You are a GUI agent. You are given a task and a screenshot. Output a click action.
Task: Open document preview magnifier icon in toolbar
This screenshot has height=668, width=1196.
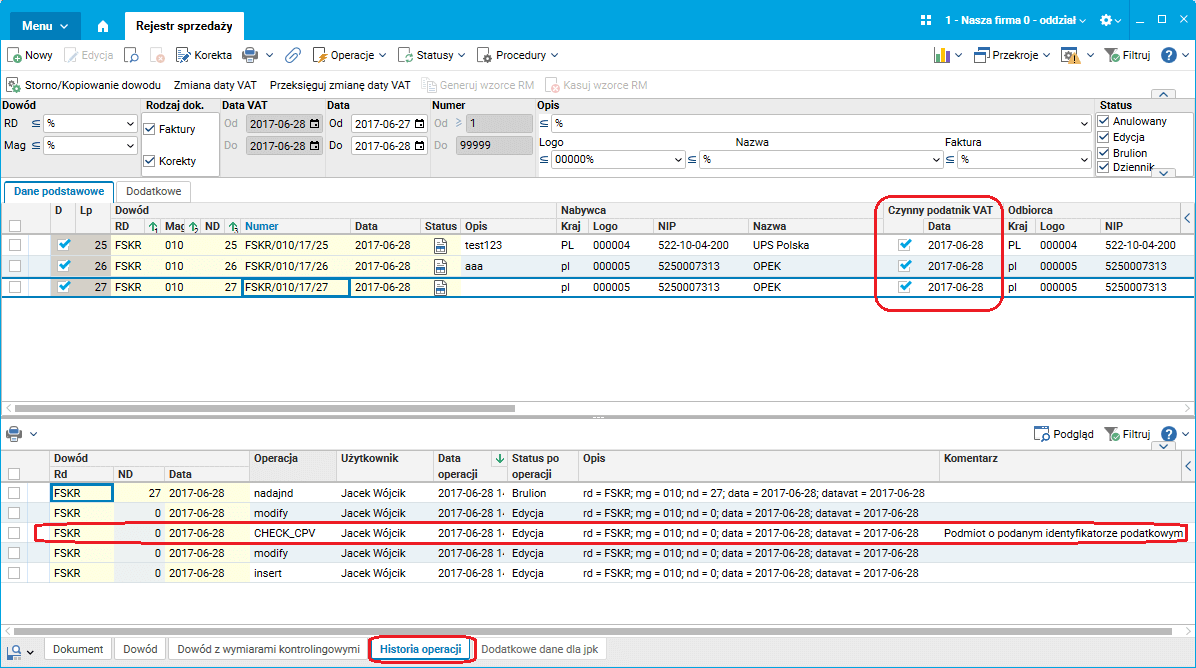[131, 55]
